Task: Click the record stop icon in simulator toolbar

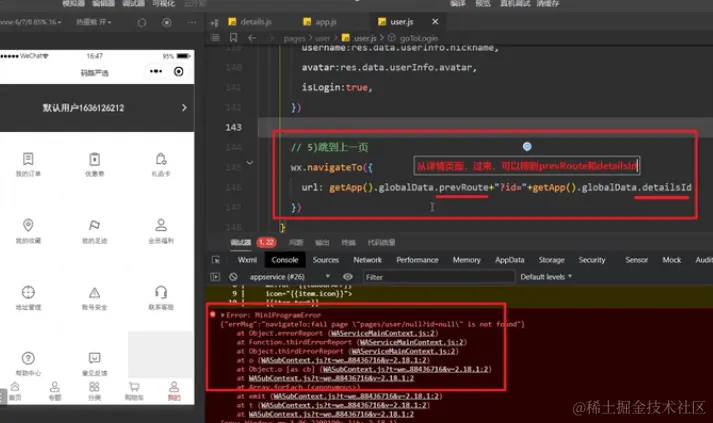Action: tap(167, 22)
